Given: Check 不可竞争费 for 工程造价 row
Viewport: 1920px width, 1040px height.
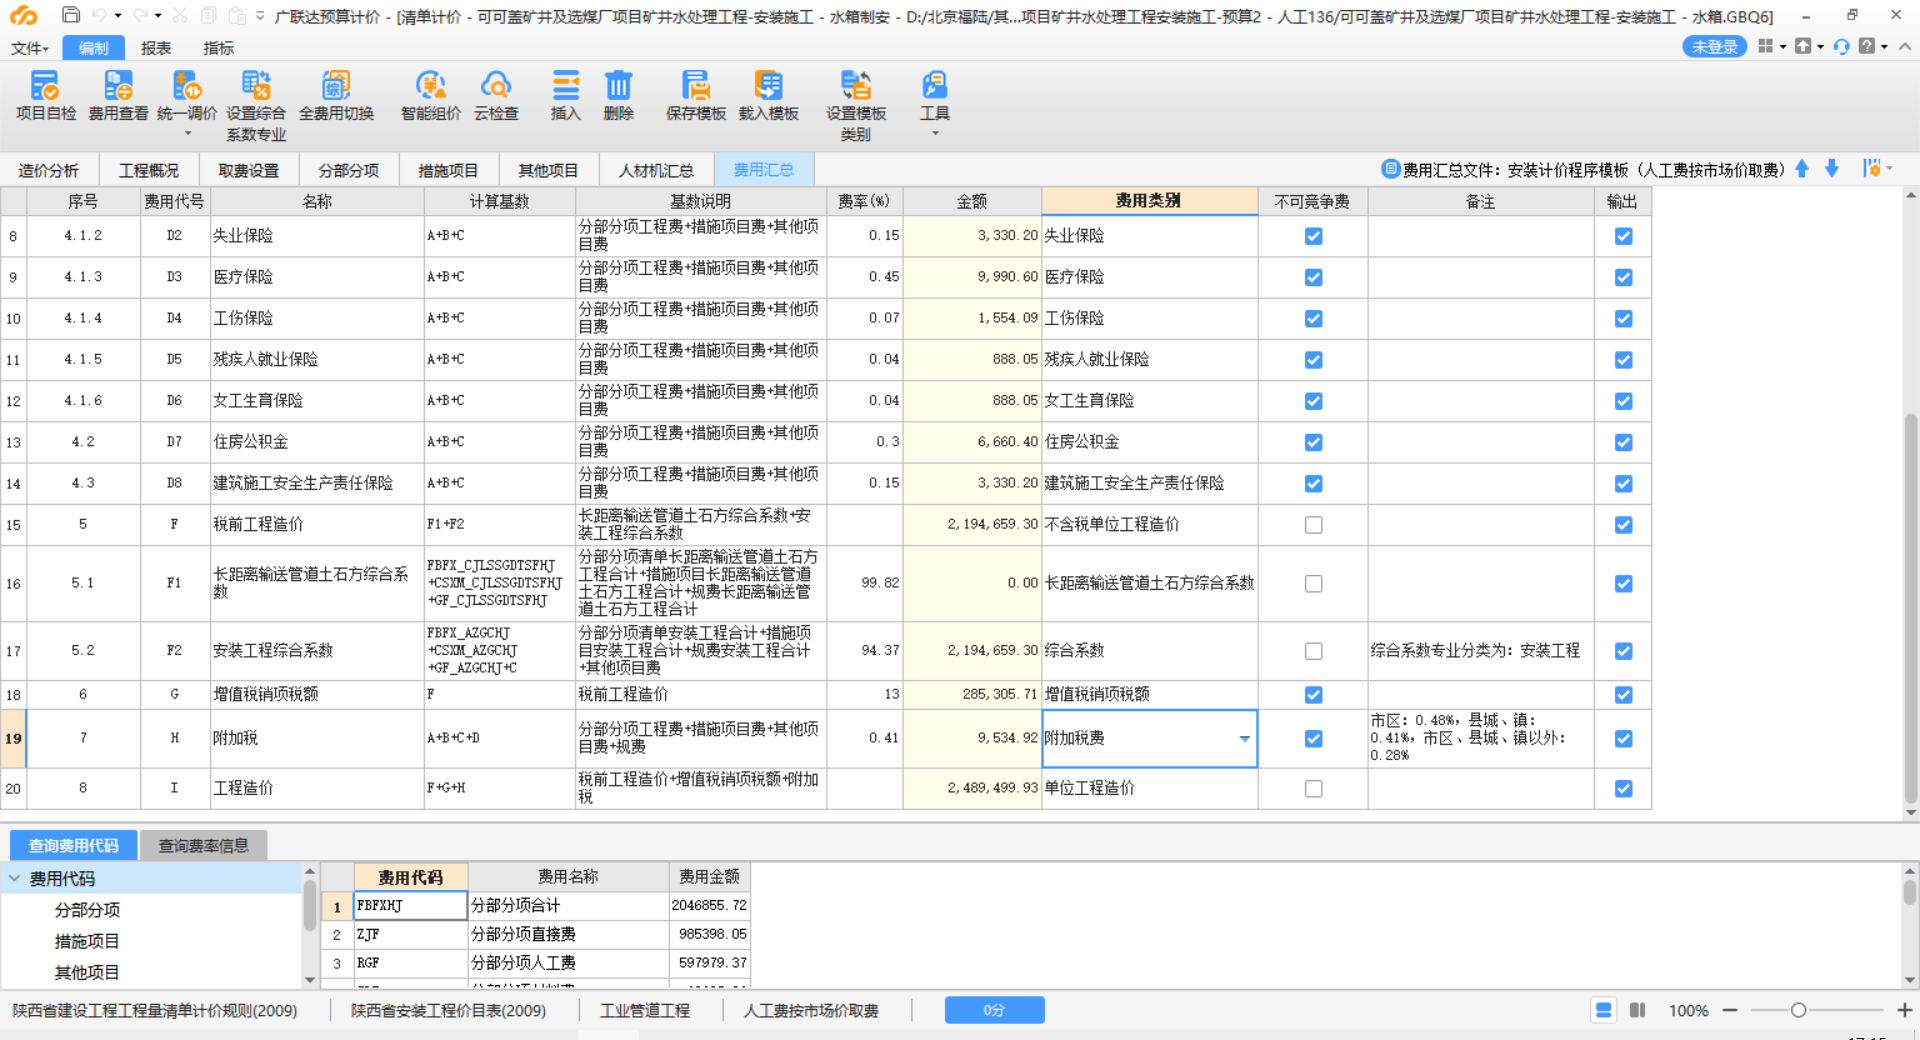Looking at the screenshot, I should pos(1314,789).
